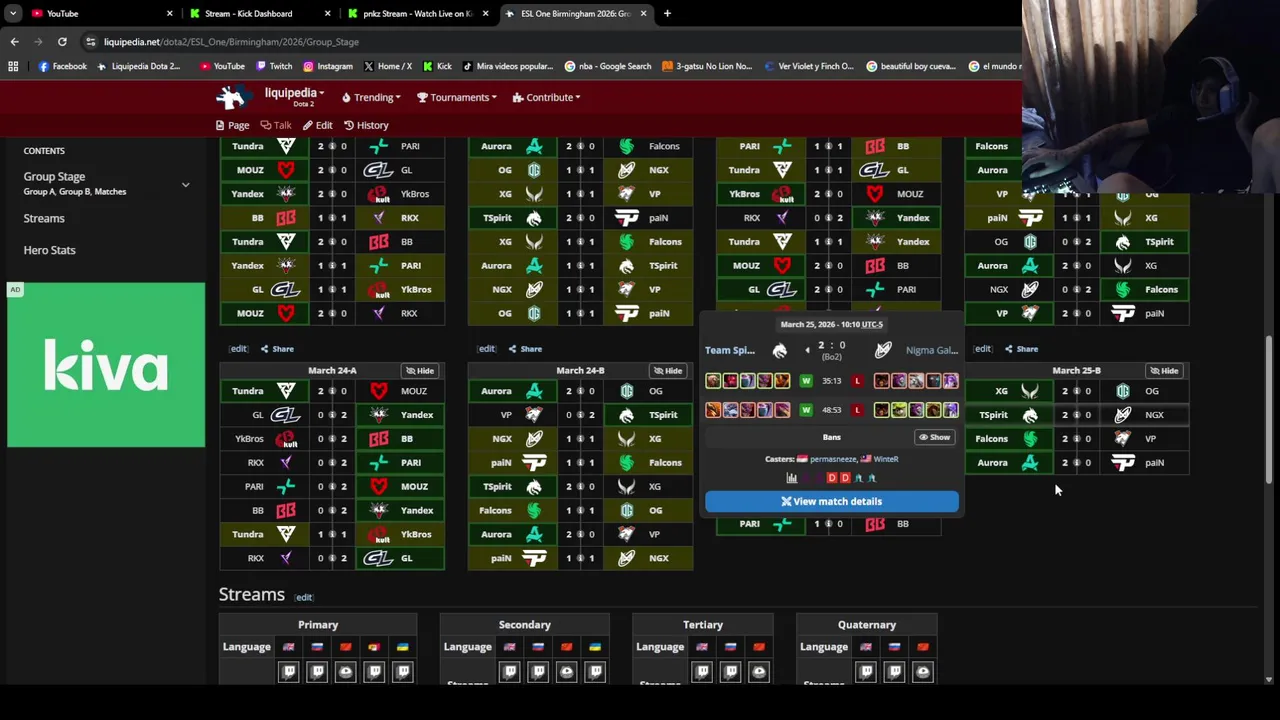The image size is (1280, 720).
Task: Open Liquipedia Dota 2 bookmark
Action: (x=139, y=66)
